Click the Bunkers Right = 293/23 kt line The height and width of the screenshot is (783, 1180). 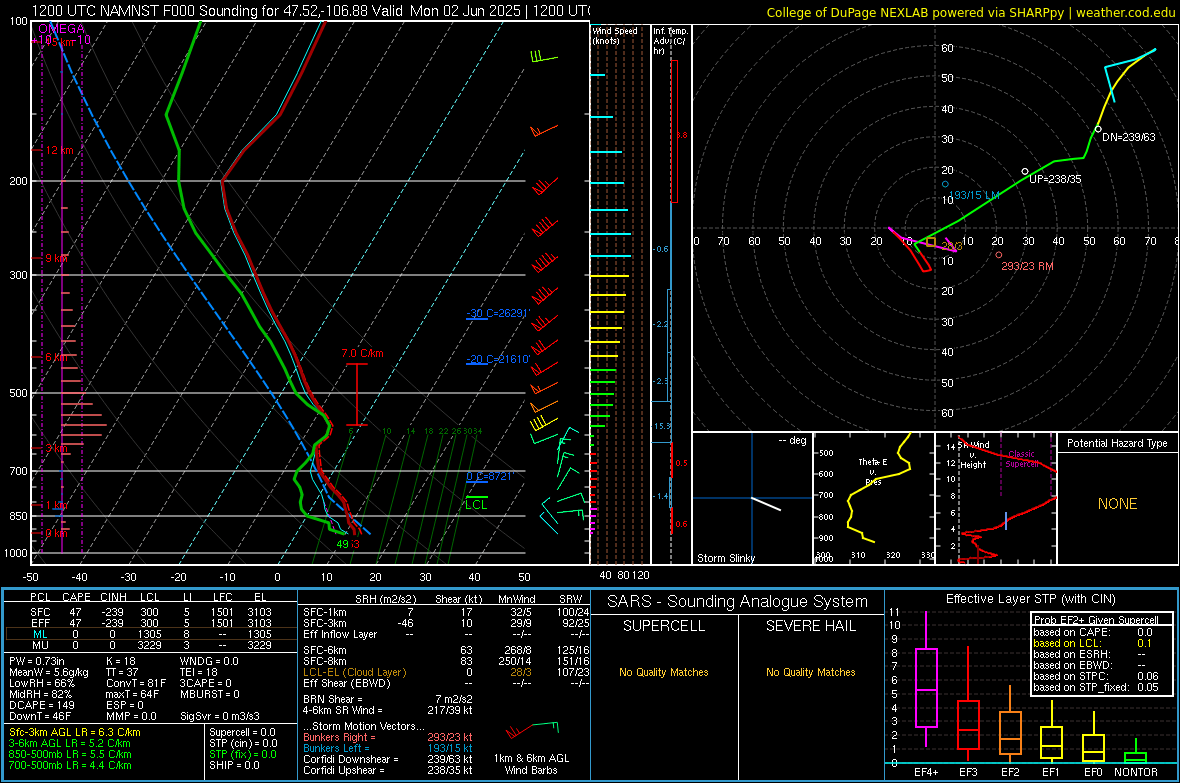[x=388, y=737]
